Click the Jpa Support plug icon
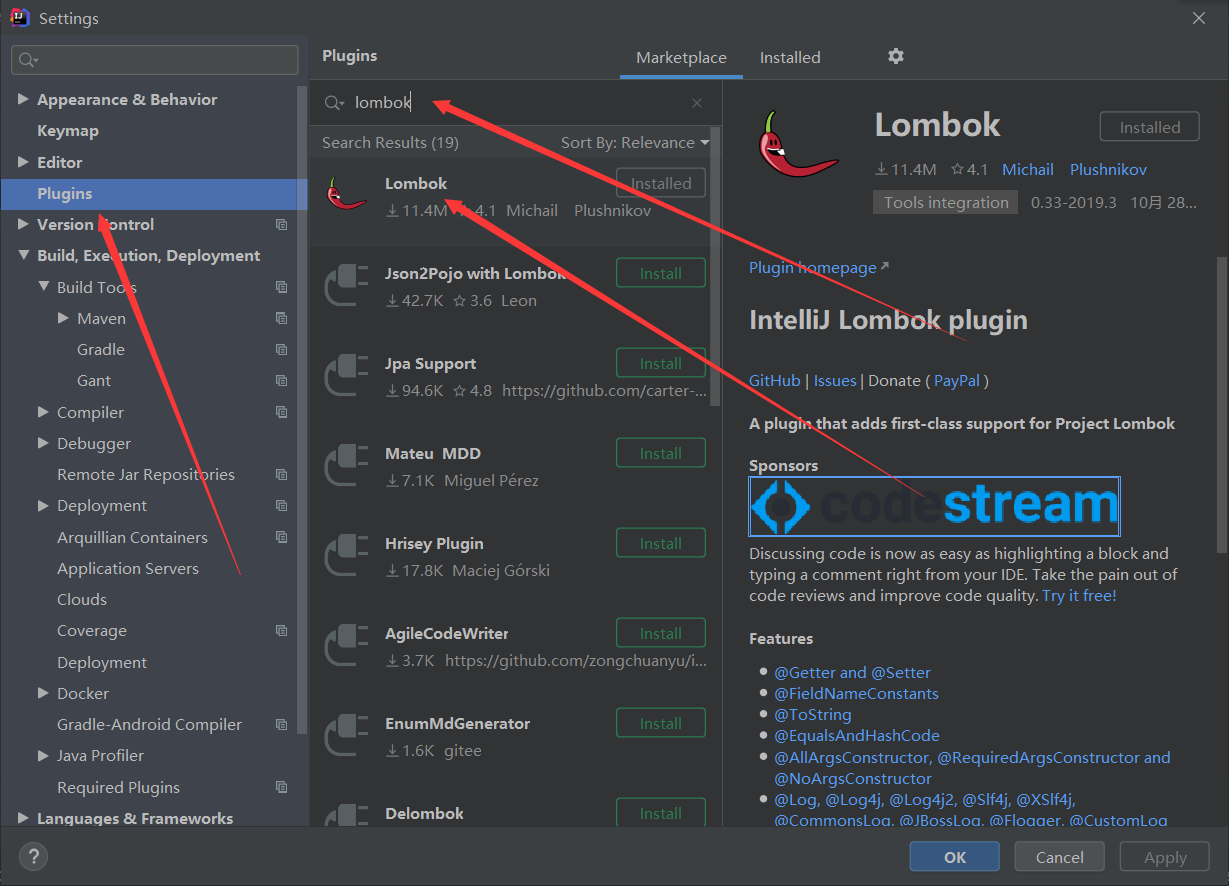The height and width of the screenshot is (886, 1229). (347, 374)
